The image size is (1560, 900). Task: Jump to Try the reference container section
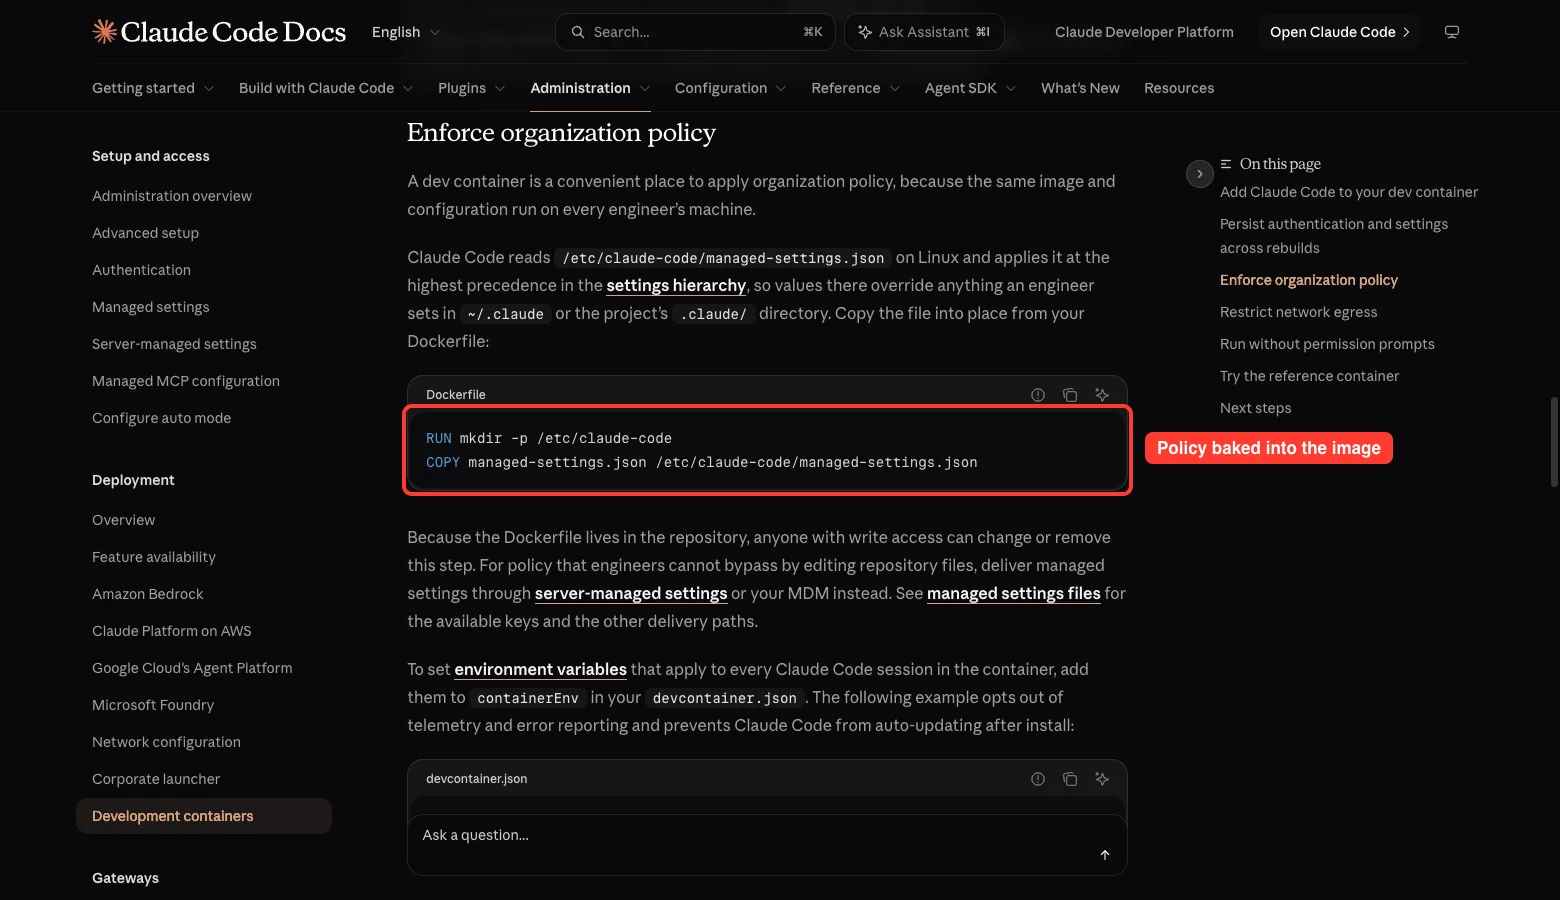click(1309, 376)
